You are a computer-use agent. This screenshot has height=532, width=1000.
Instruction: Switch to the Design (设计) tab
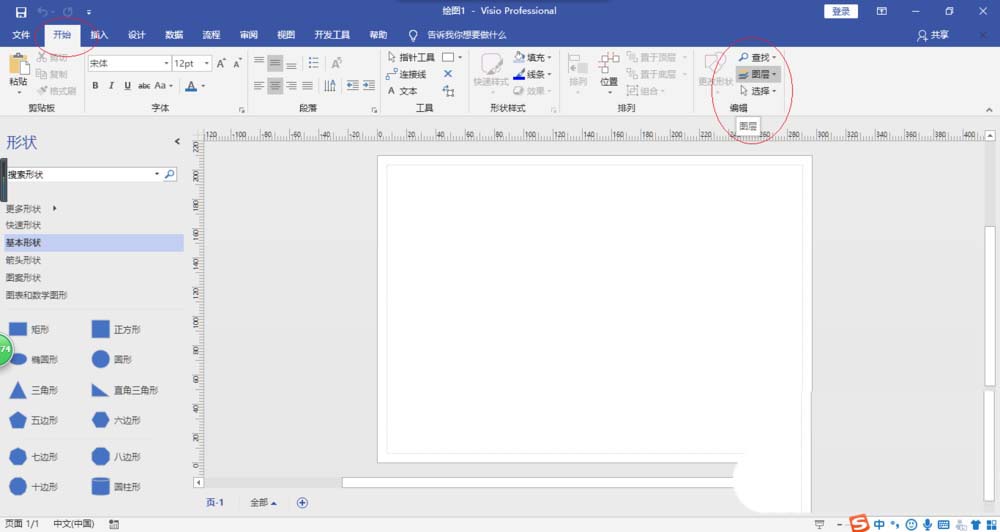[x=136, y=35]
